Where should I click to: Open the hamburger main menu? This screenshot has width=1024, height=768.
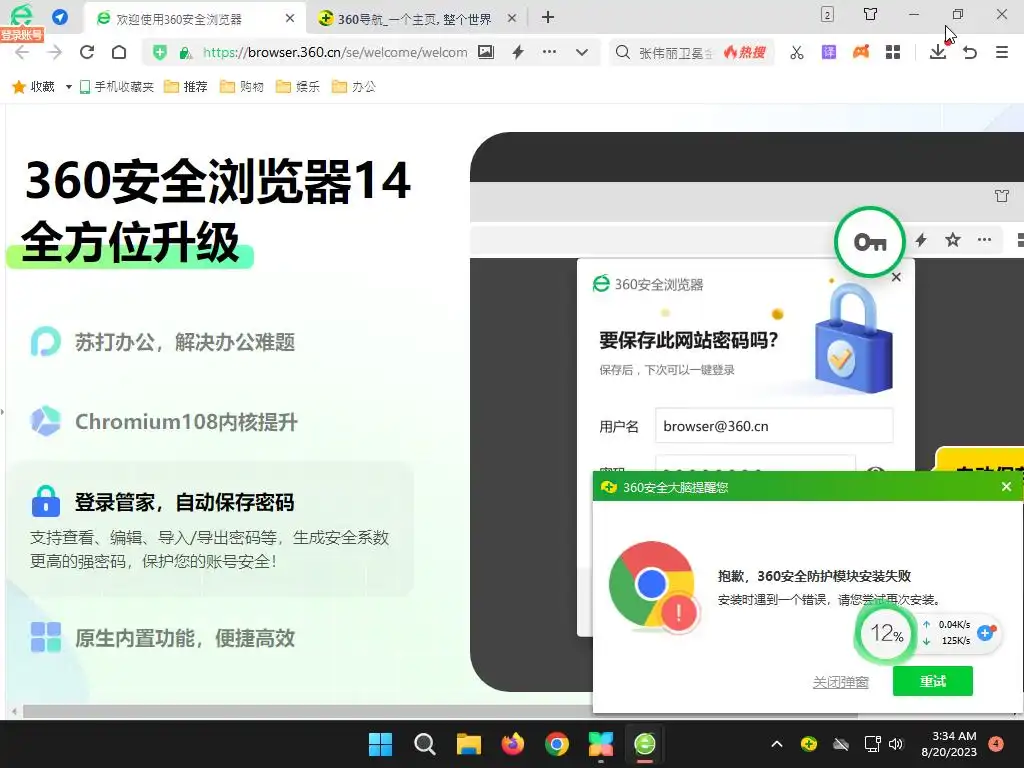click(x=1002, y=52)
